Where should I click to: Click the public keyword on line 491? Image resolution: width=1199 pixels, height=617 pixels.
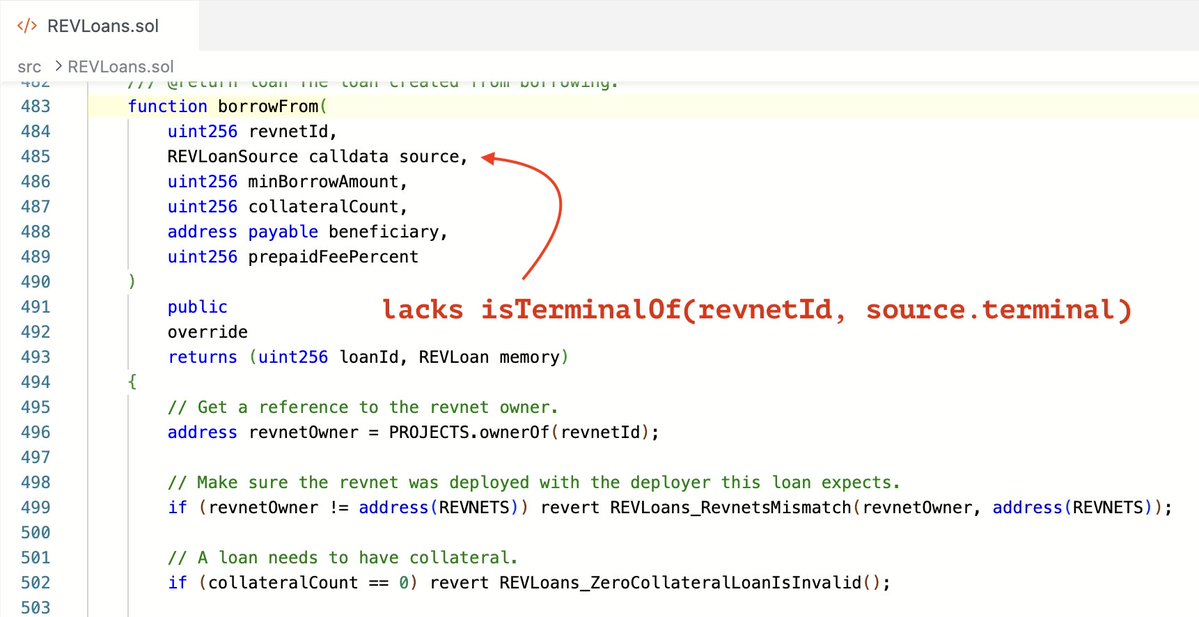(197, 307)
